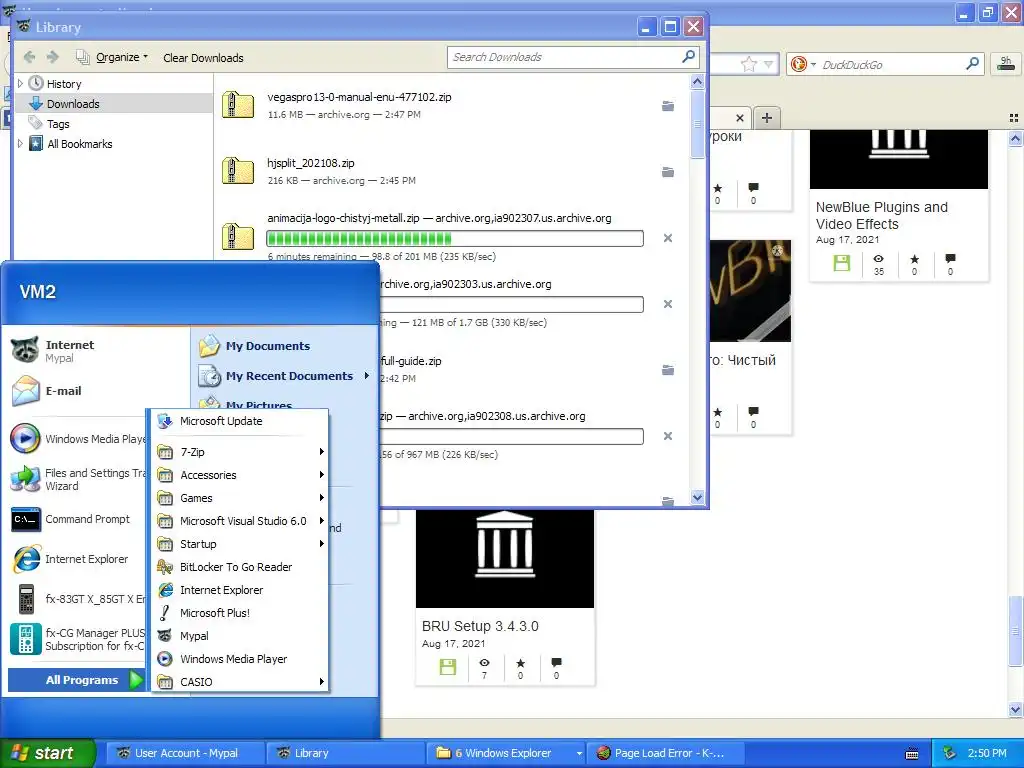This screenshot has width=1024, height=768.
Task: Click the on-screen keyboard tray icon
Action: point(912,754)
